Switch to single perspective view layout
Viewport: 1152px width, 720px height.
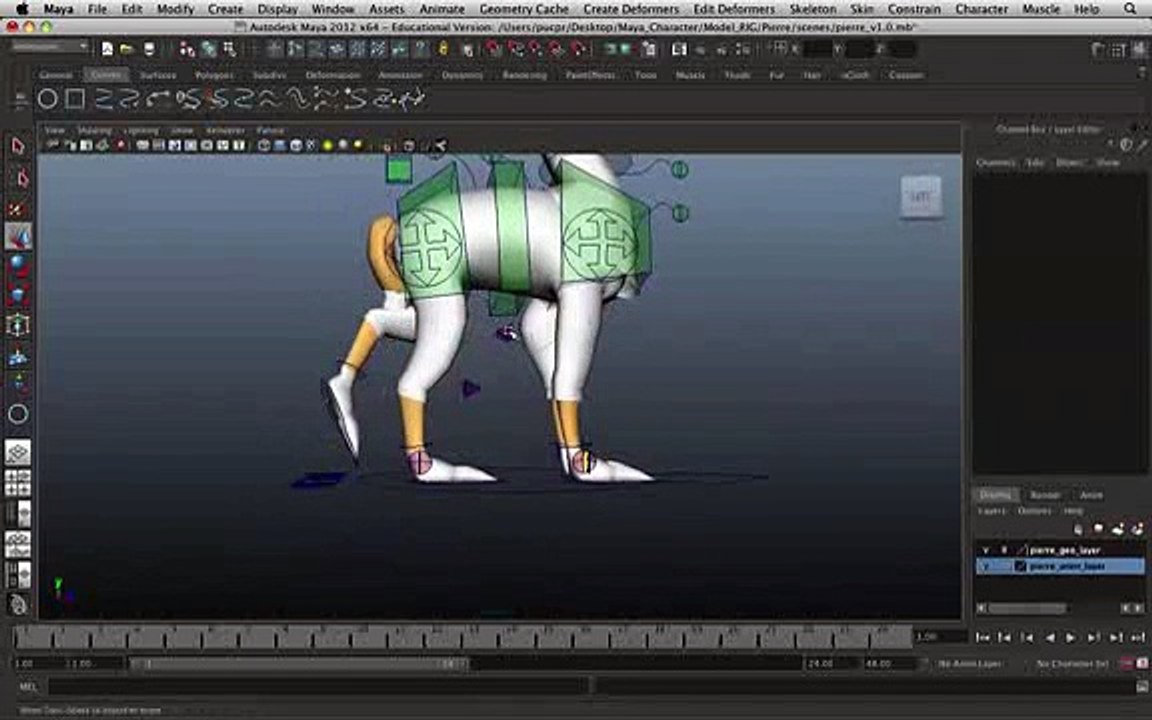point(18,453)
